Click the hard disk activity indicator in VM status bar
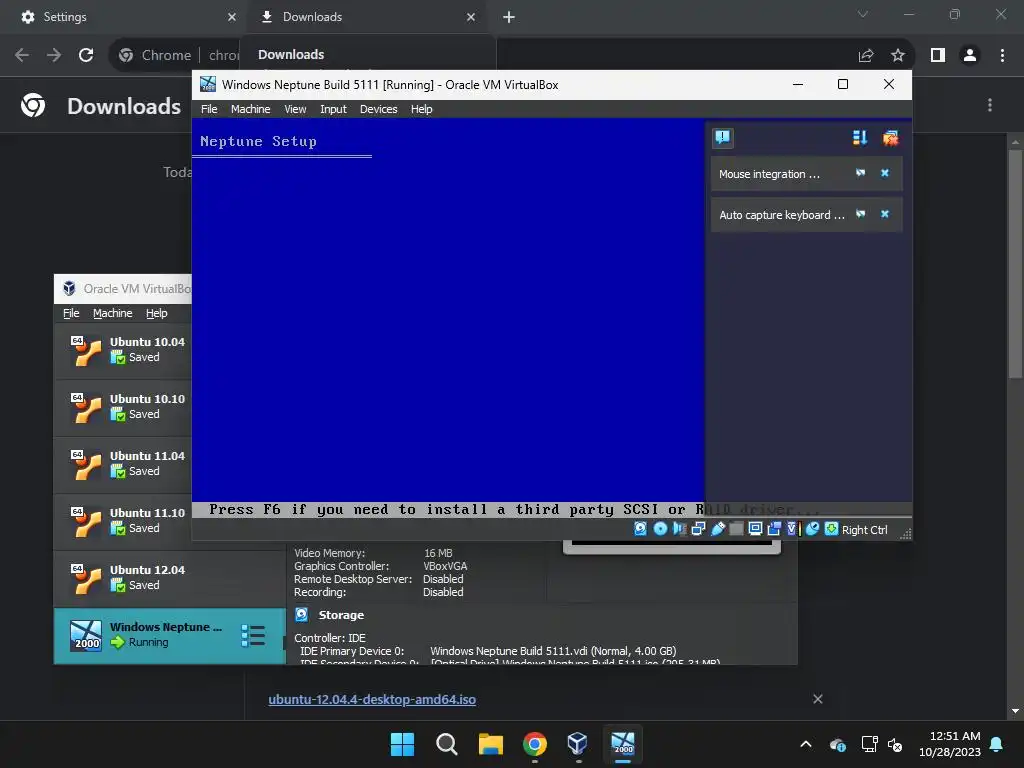The image size is (1024, 768). [x=641, y=529]
